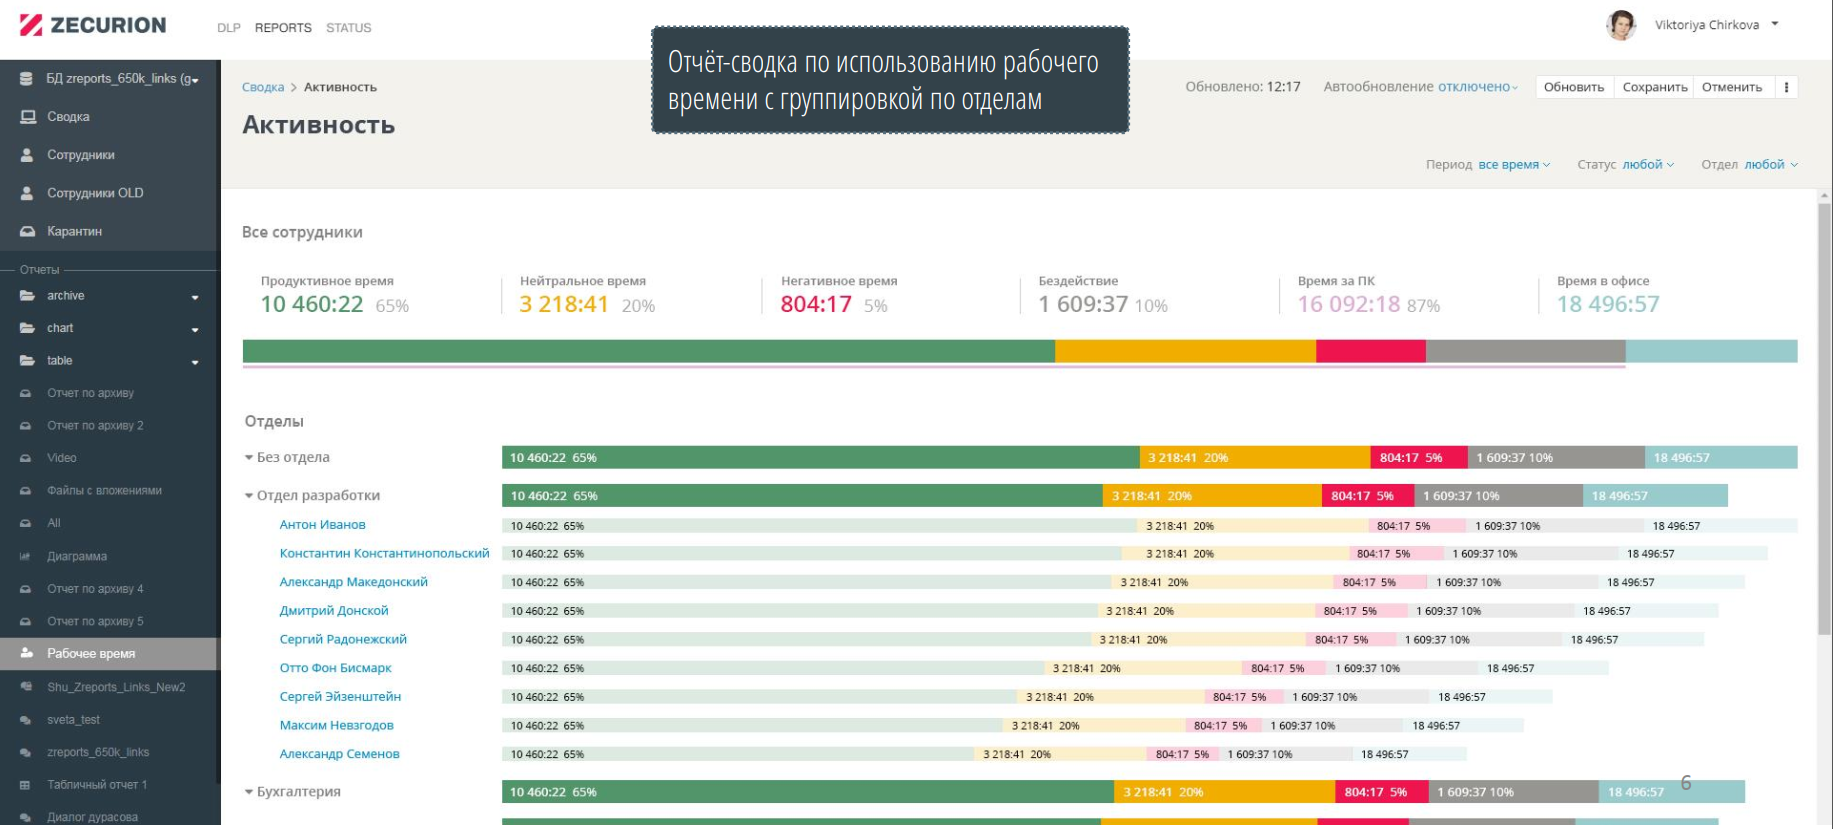
Task: Open the Автообновление отключено dropdown
Action: pyautogui.click(x=1477, y=87)
